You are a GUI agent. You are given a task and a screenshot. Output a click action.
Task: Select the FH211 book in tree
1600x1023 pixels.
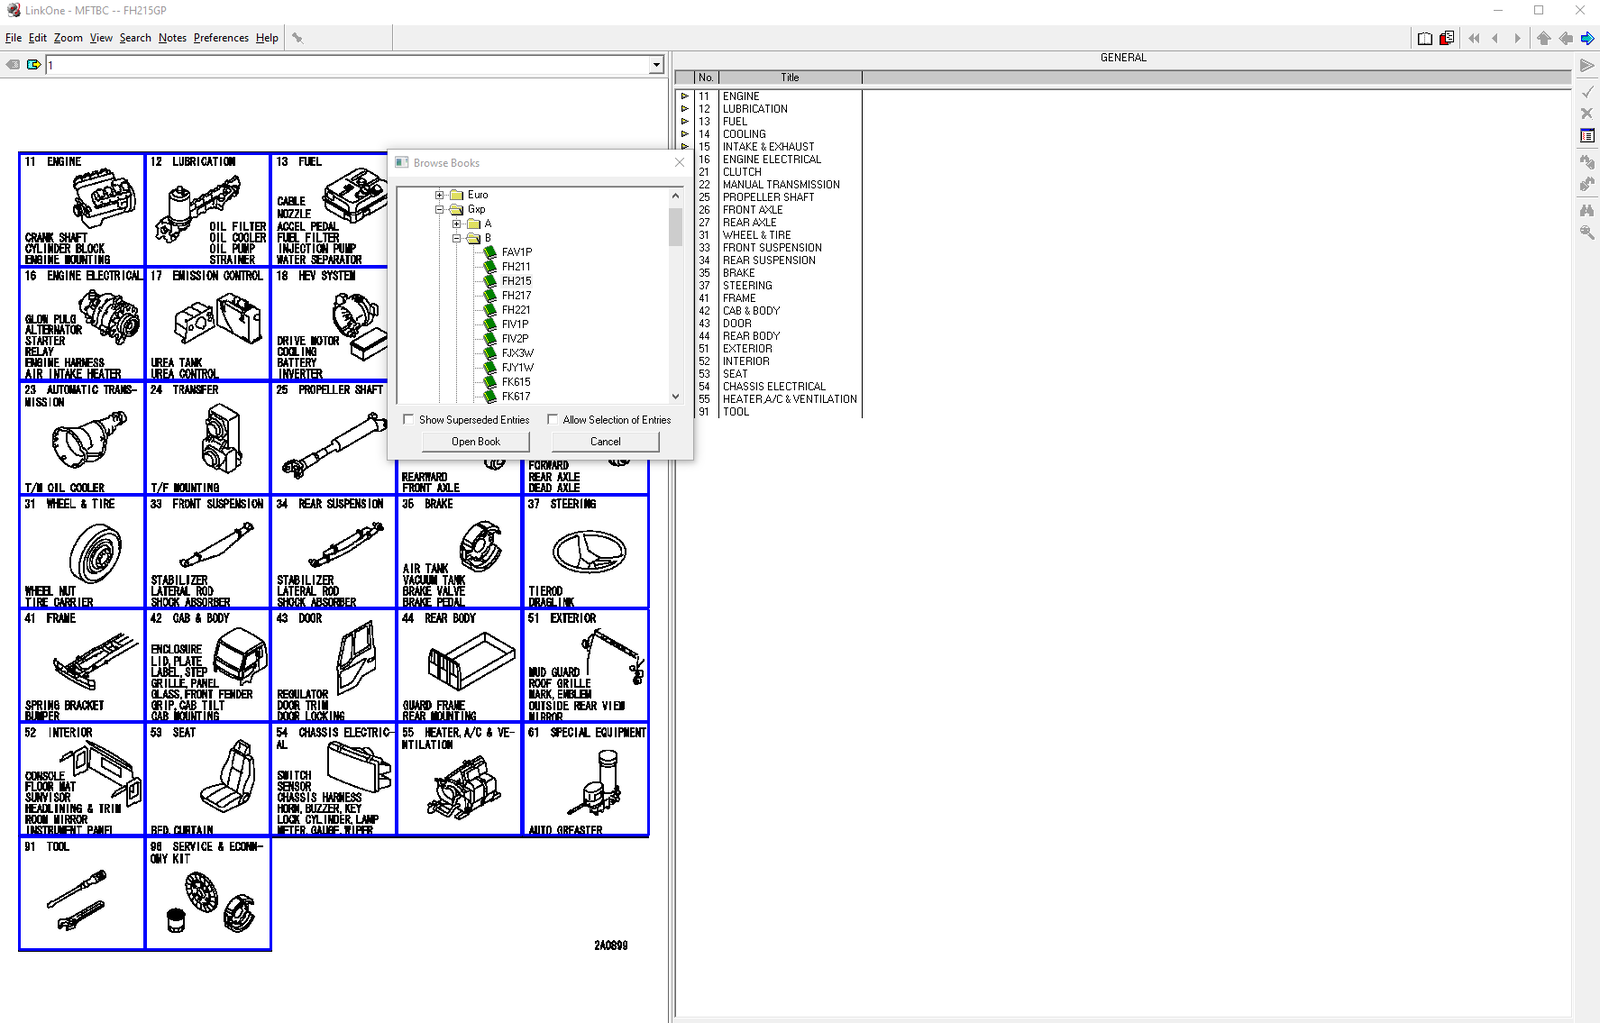[516, 267]
